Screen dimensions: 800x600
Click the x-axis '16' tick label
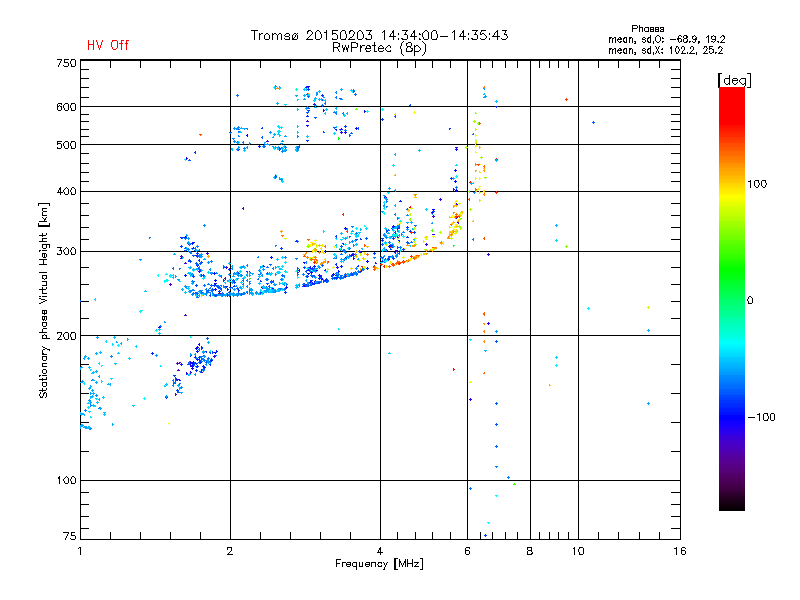click(680, 551)
